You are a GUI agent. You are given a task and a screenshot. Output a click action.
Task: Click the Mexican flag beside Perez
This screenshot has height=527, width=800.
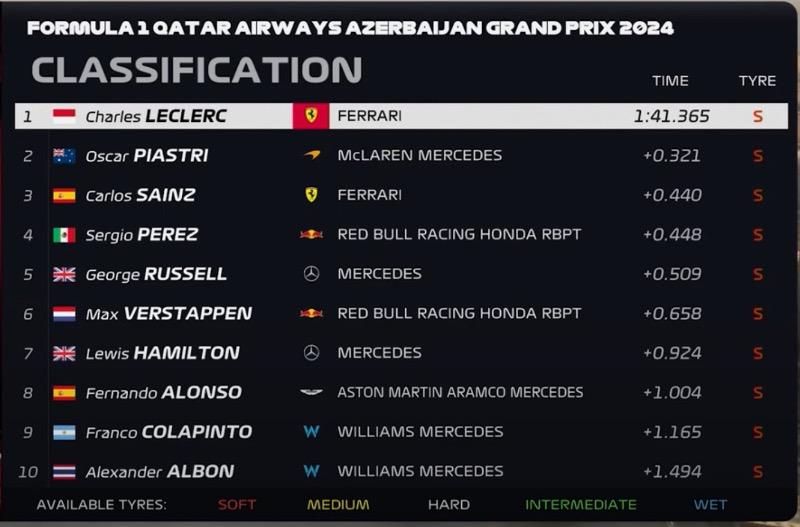pyautogui.click(x=64, y=235)
